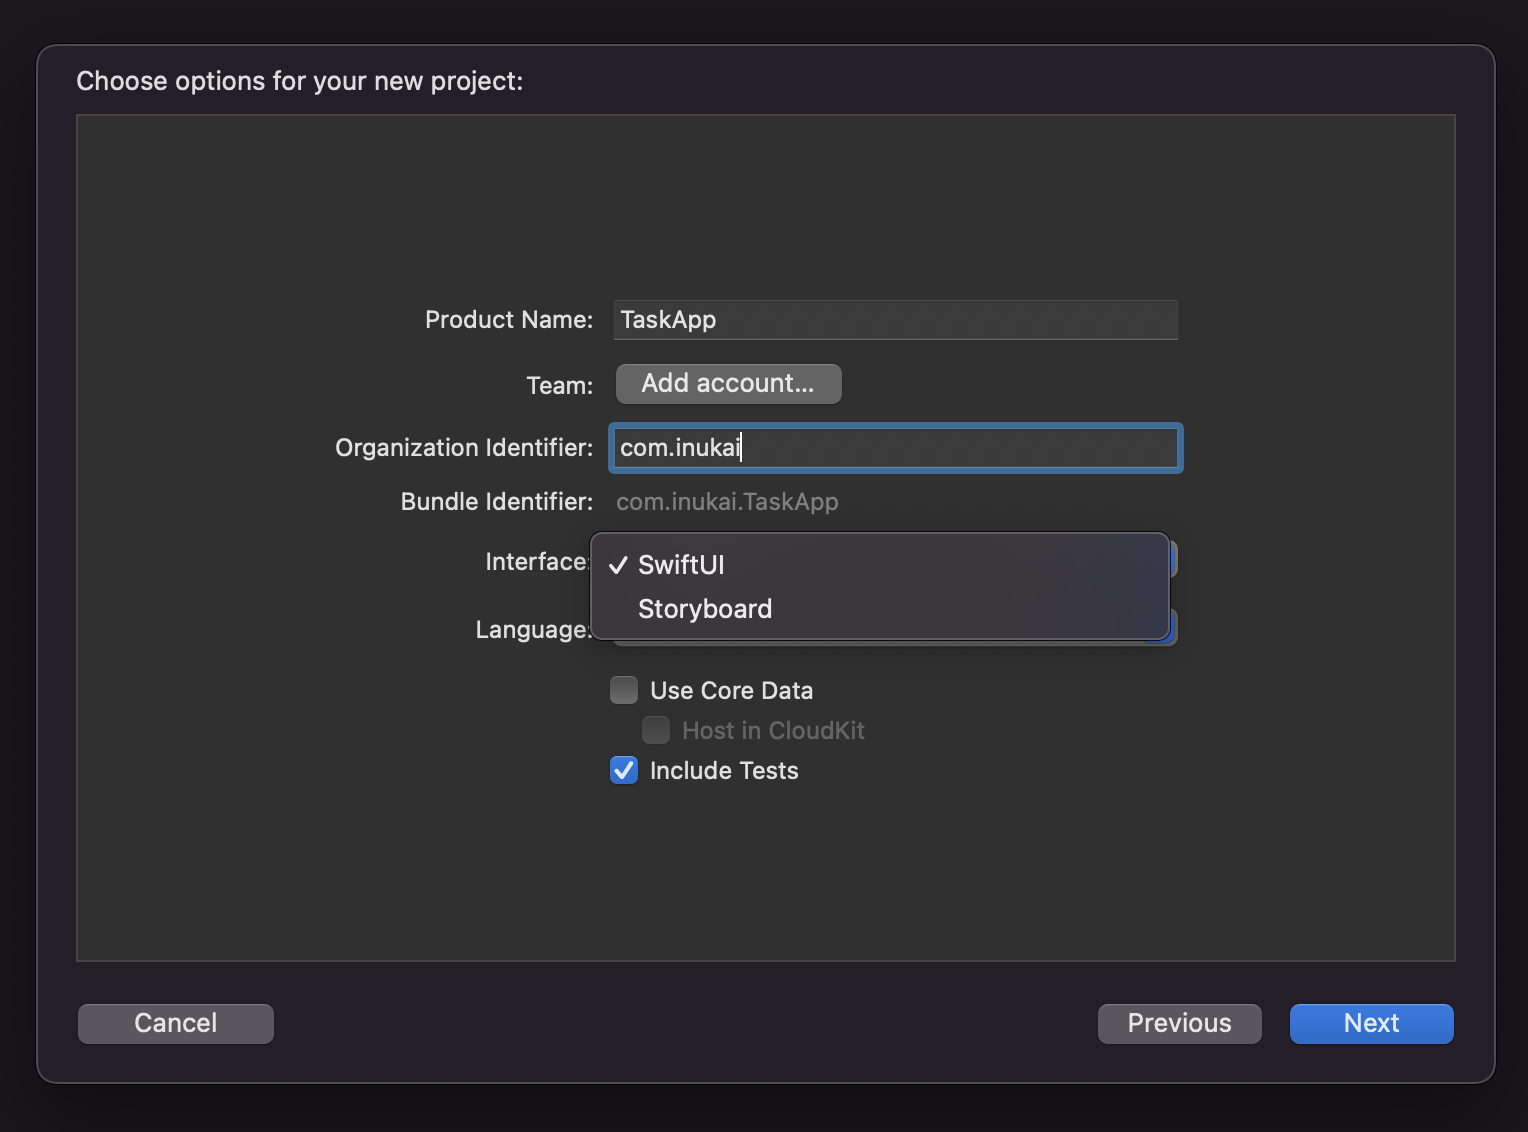Click the com.inukai identifier text

tap(678, 448)
